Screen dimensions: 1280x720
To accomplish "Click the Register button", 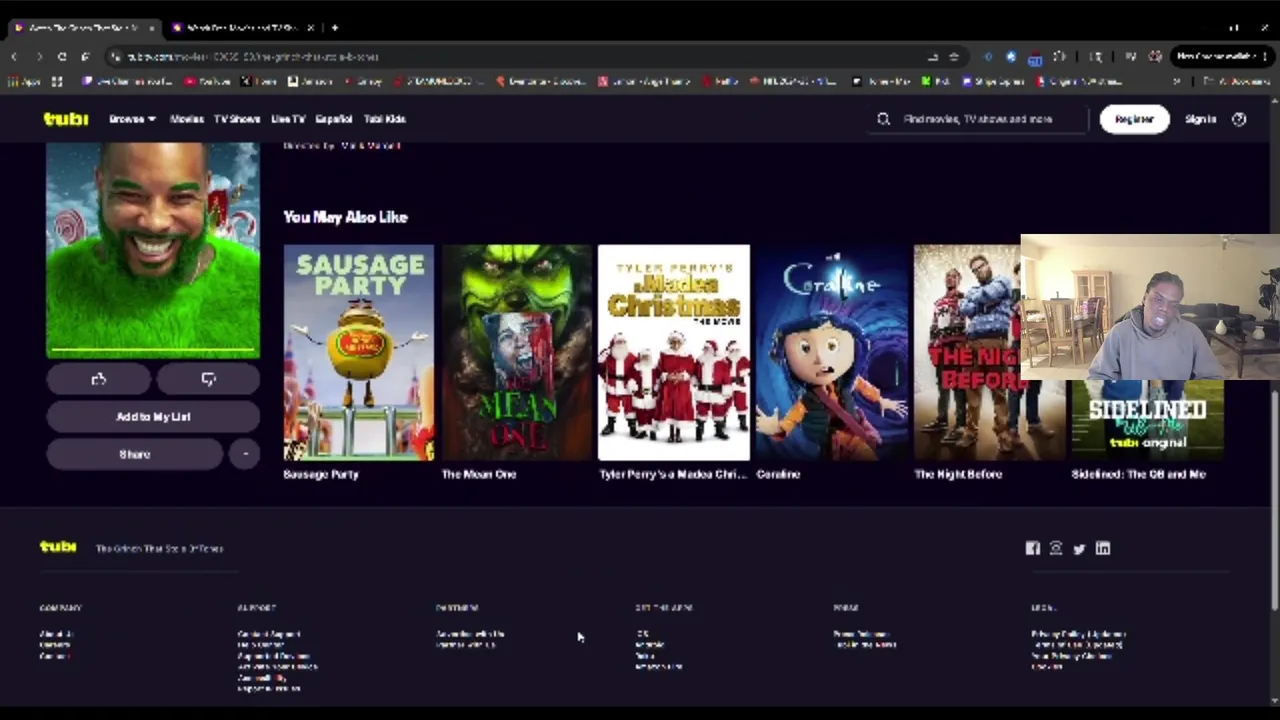I will 1134,119.
